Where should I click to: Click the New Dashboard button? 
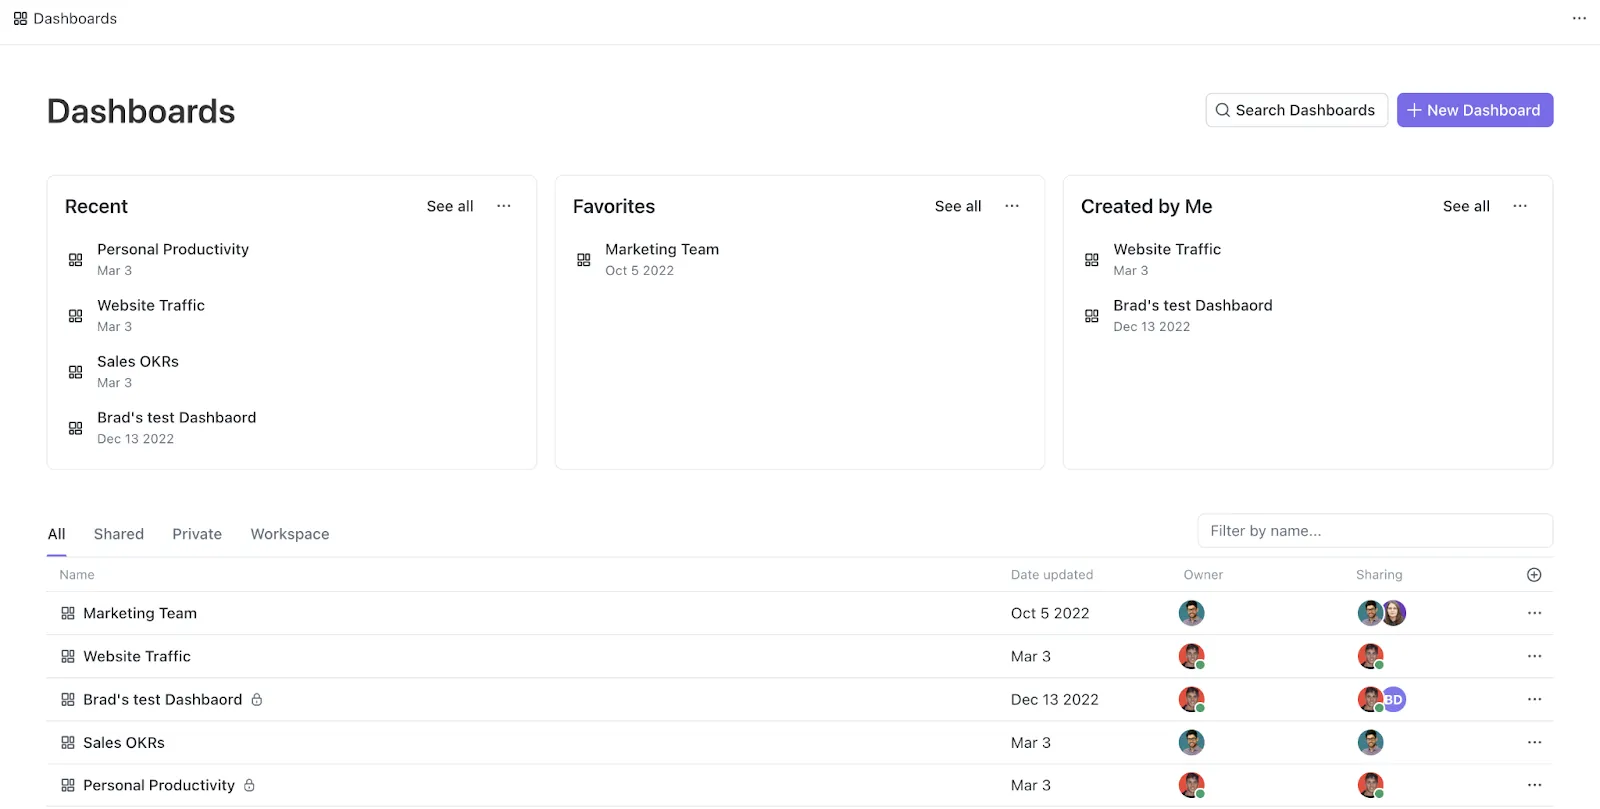[x=1475, y=110]
